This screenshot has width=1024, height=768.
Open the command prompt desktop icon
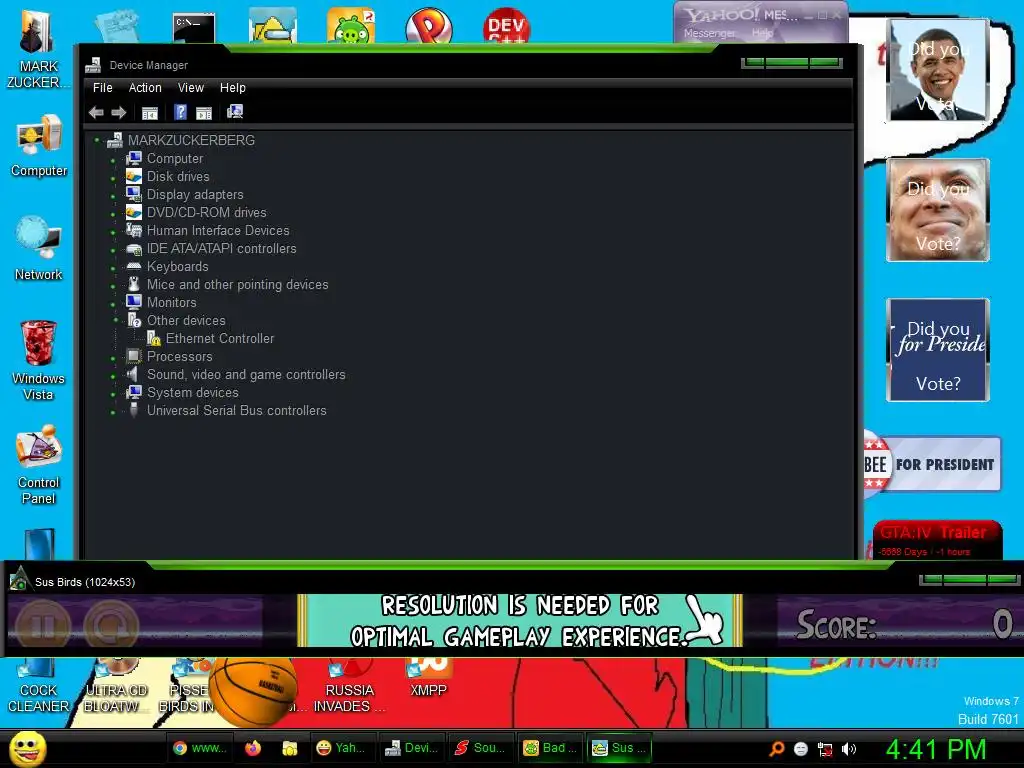point(194,27)
